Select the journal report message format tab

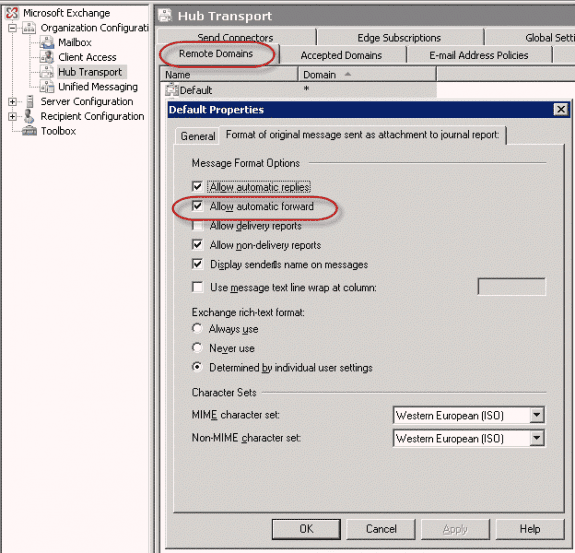(362, 135)
